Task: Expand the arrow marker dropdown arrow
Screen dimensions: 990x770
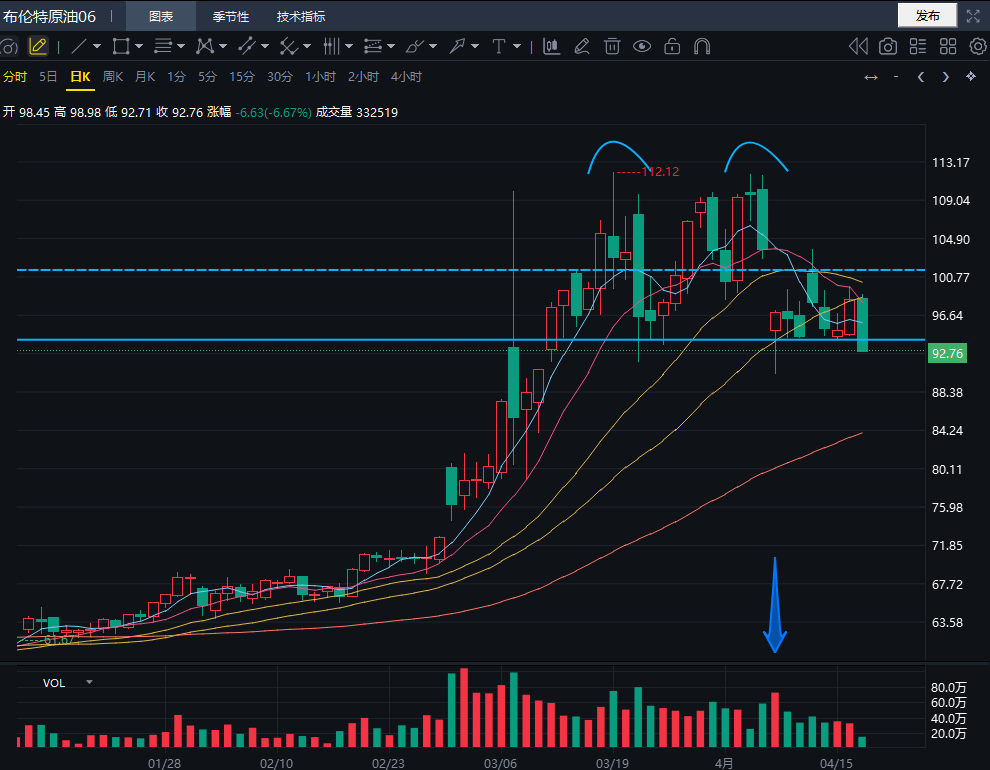Action: [475, 46]
